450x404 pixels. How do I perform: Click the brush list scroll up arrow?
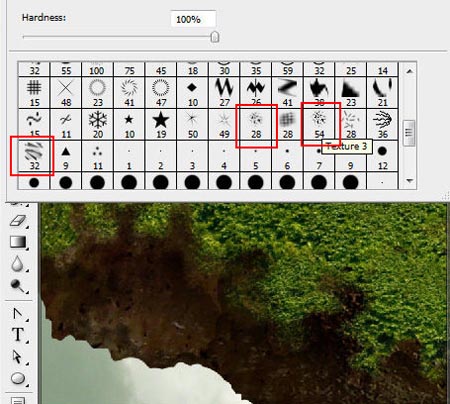pyautogui.click(x=410, y=71)
